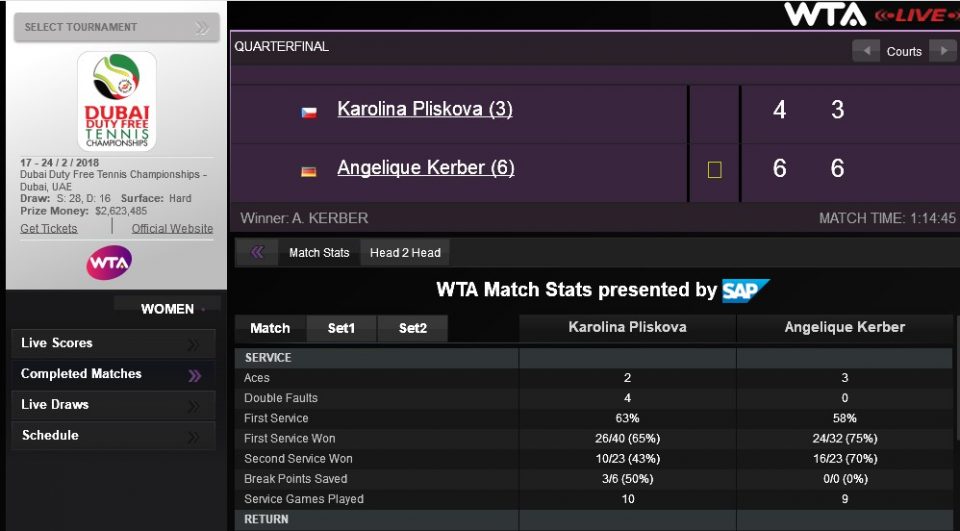The width and height of the screenshot is (960, 531).
Task: Open Angelique Kerber's player link
Action: [426, 168]
